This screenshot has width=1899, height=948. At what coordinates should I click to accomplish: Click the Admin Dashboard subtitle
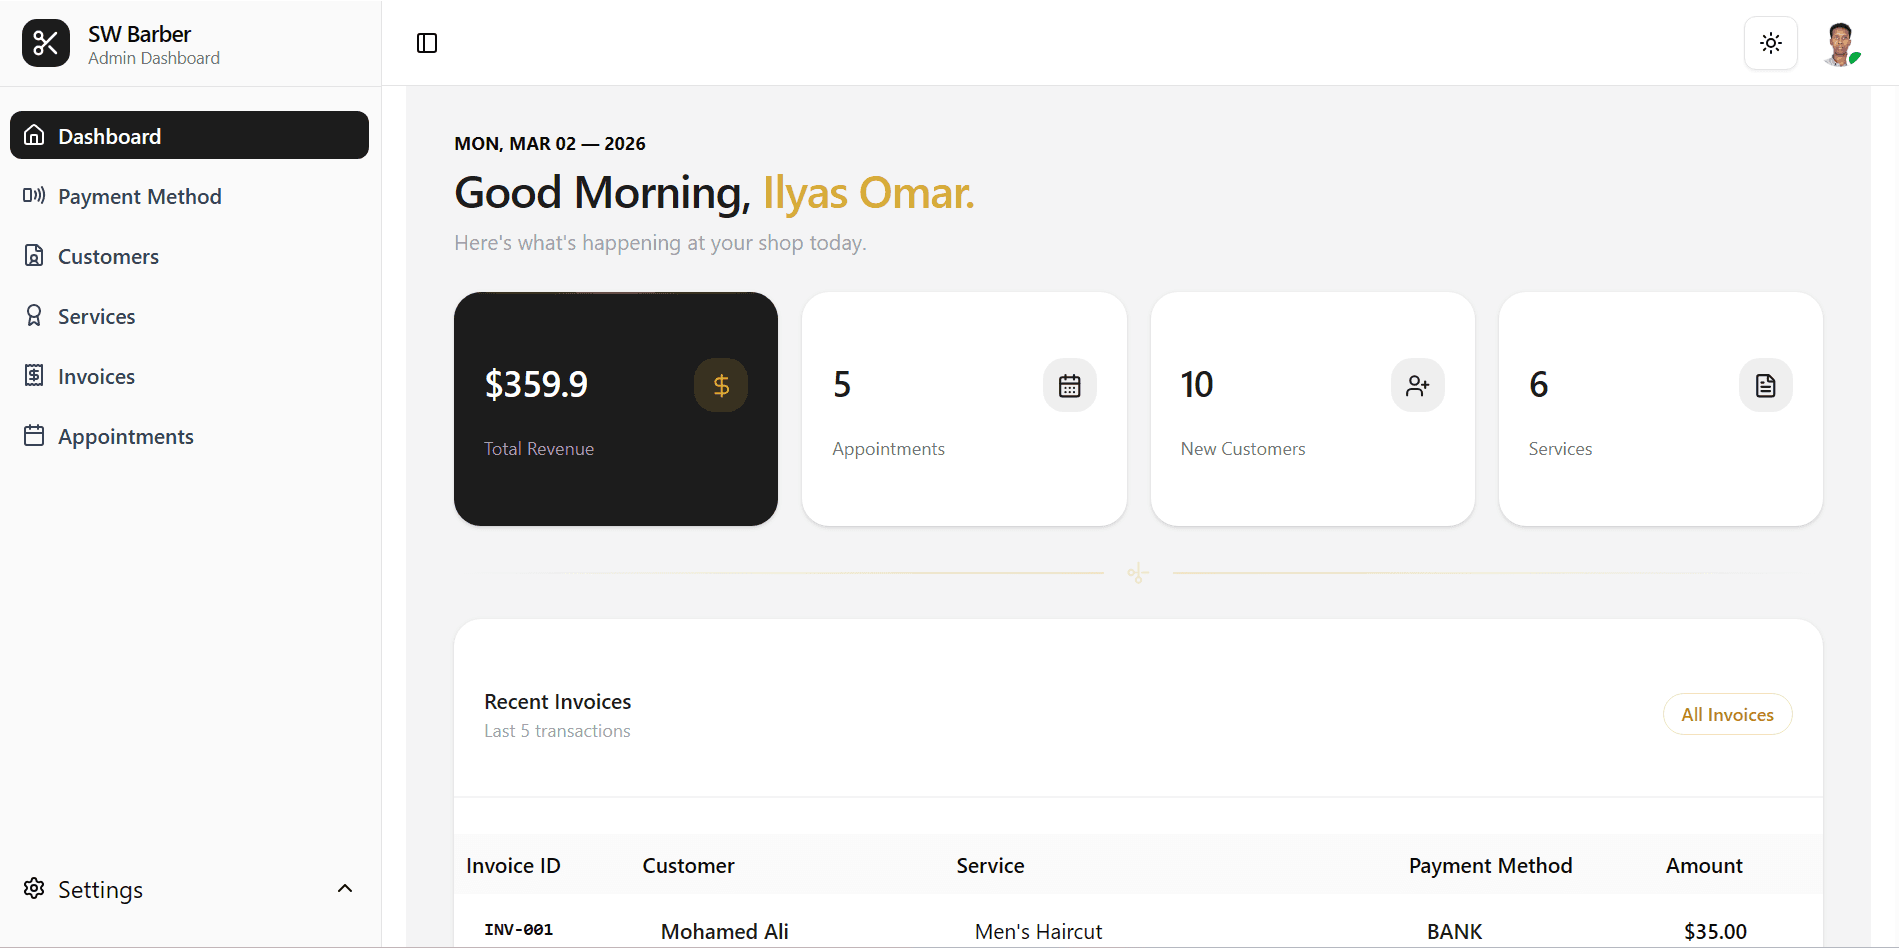[154, 58]
